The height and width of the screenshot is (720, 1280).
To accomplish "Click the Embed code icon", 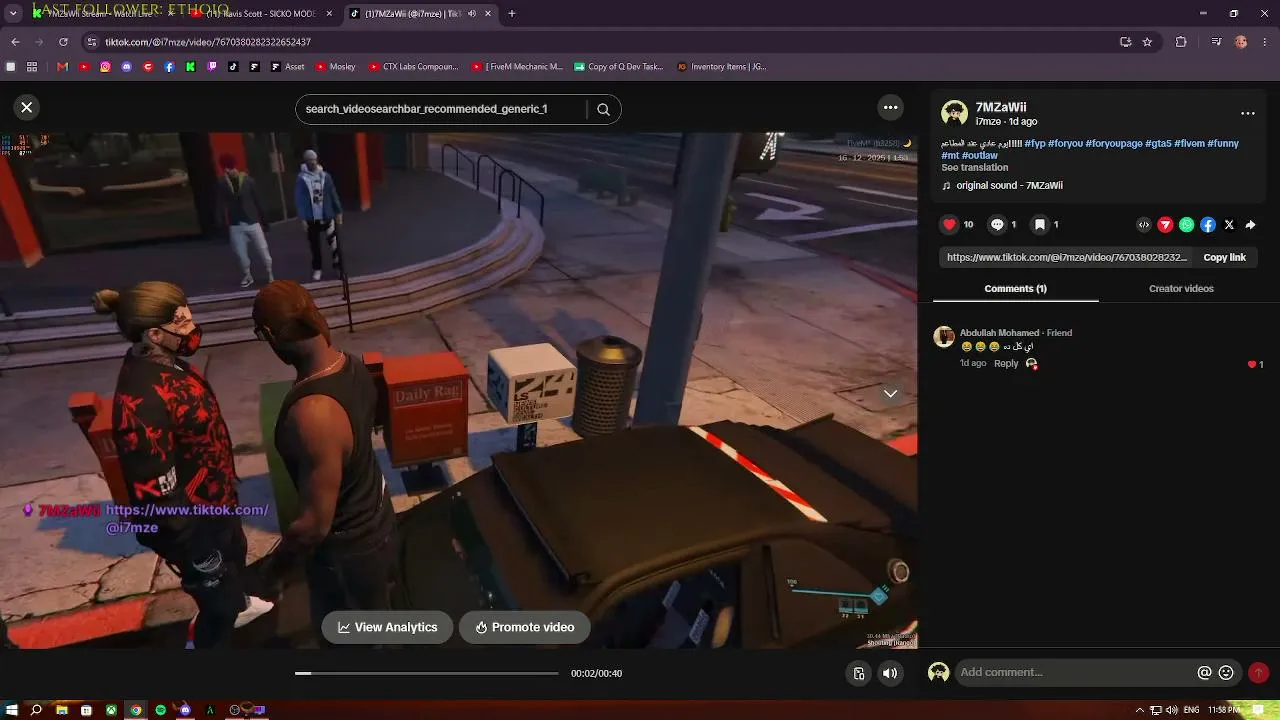I will click(1144, 225).
